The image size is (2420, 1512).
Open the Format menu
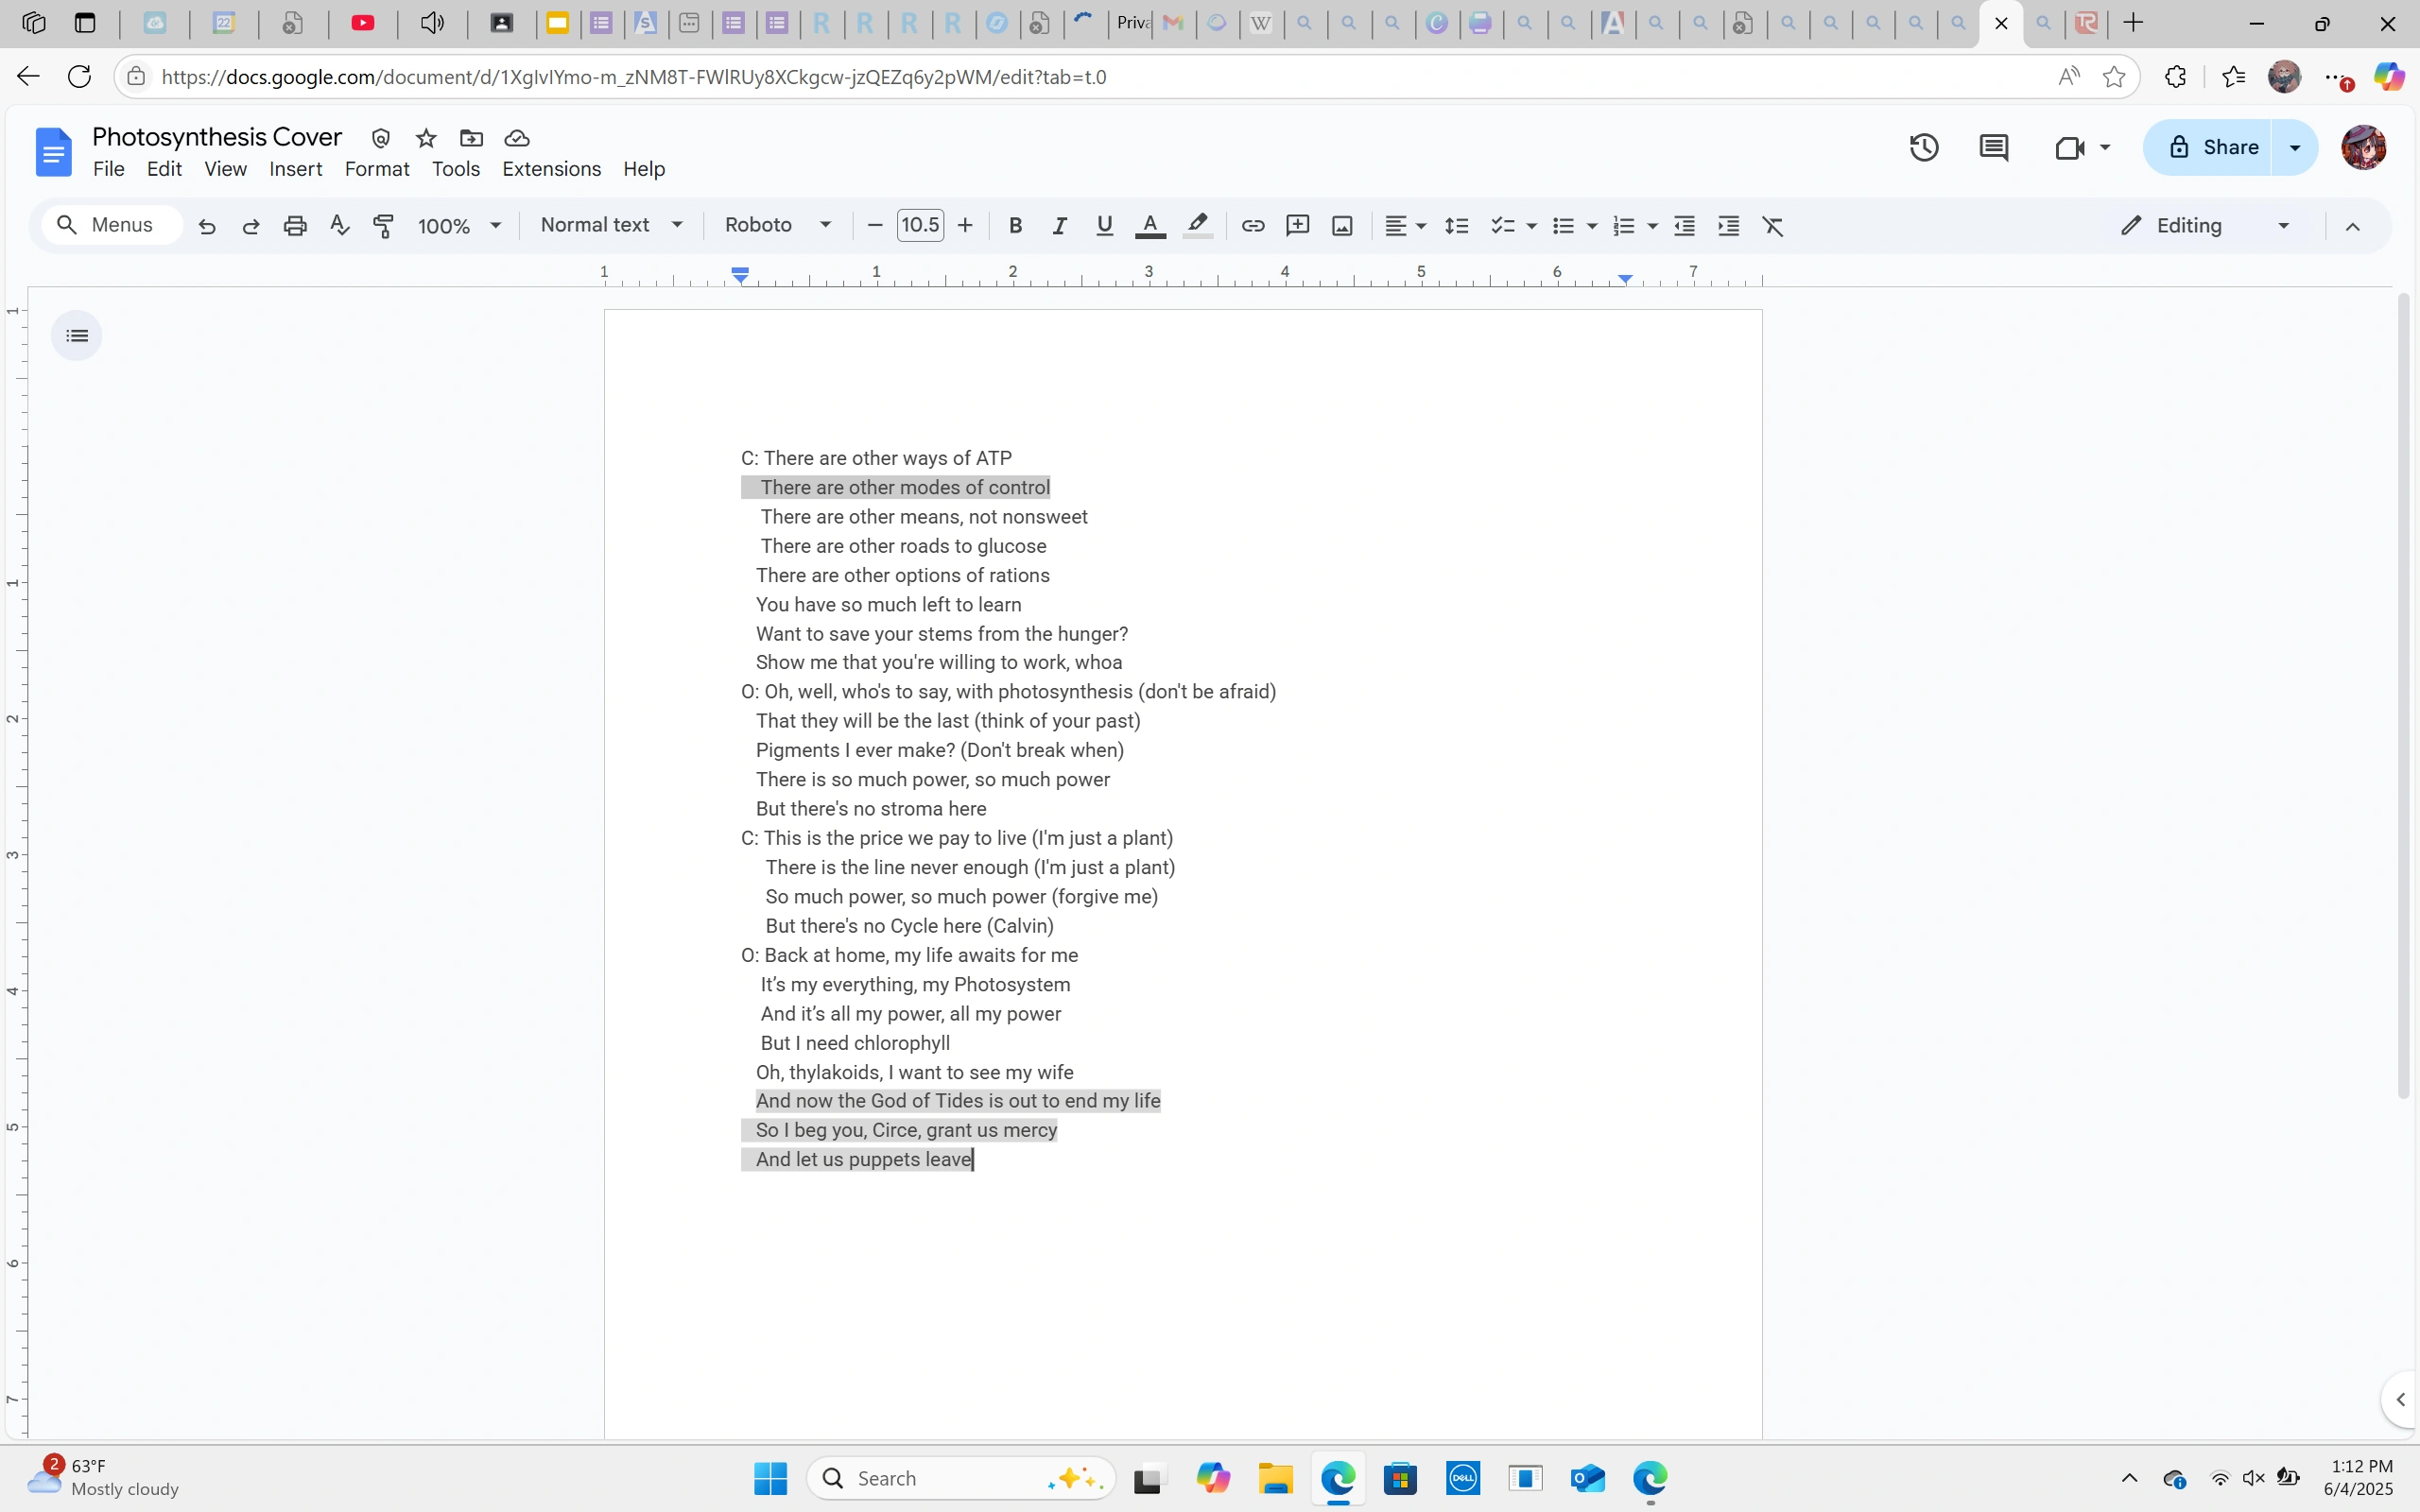(x=377, y=169)
